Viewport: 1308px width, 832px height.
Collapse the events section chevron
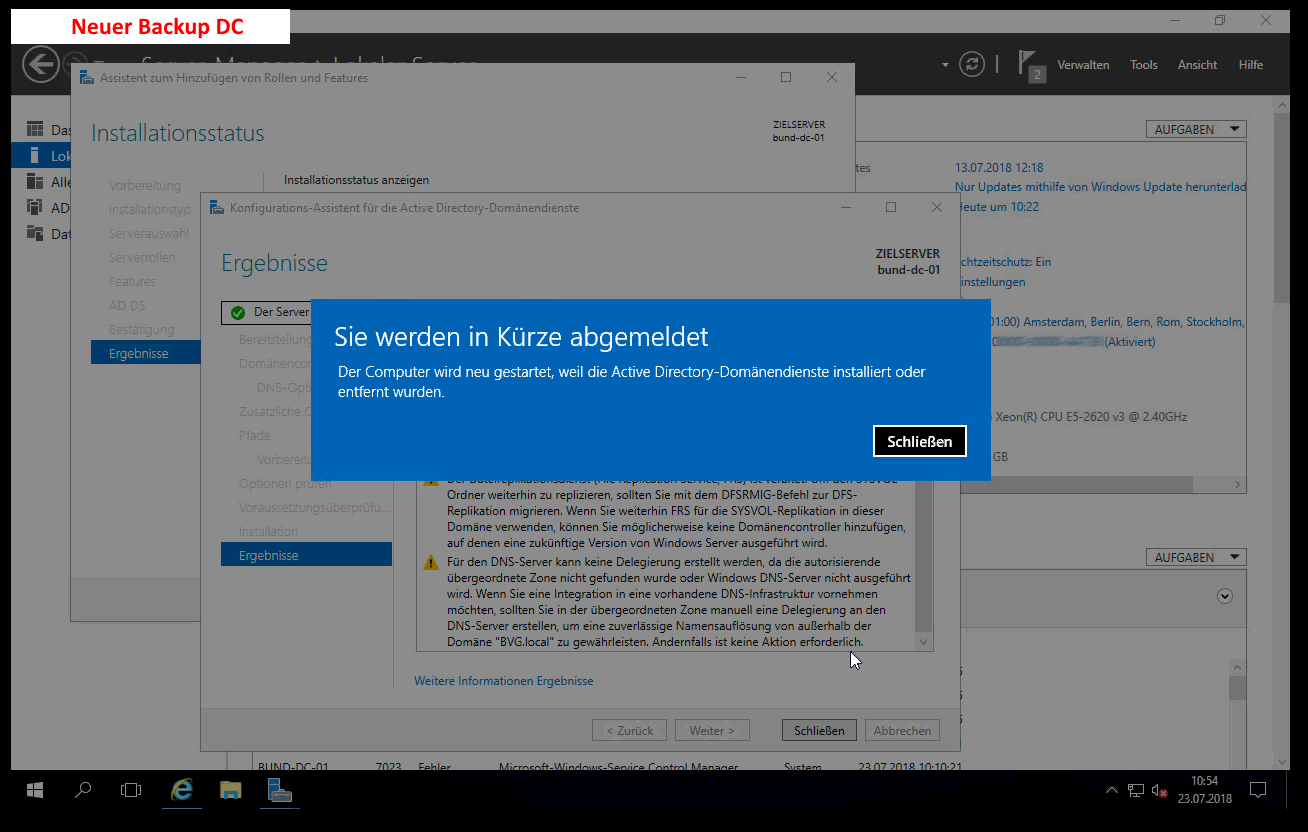pos(1225,596)
